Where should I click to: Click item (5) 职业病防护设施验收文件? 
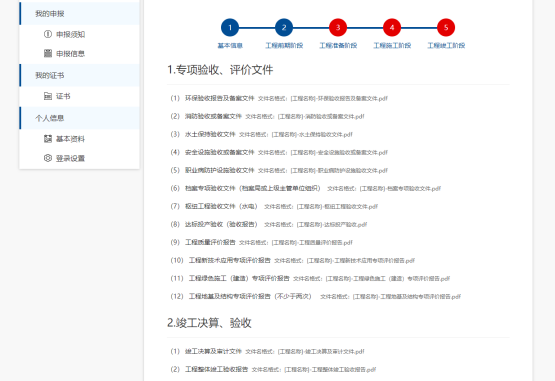point(219,170)
